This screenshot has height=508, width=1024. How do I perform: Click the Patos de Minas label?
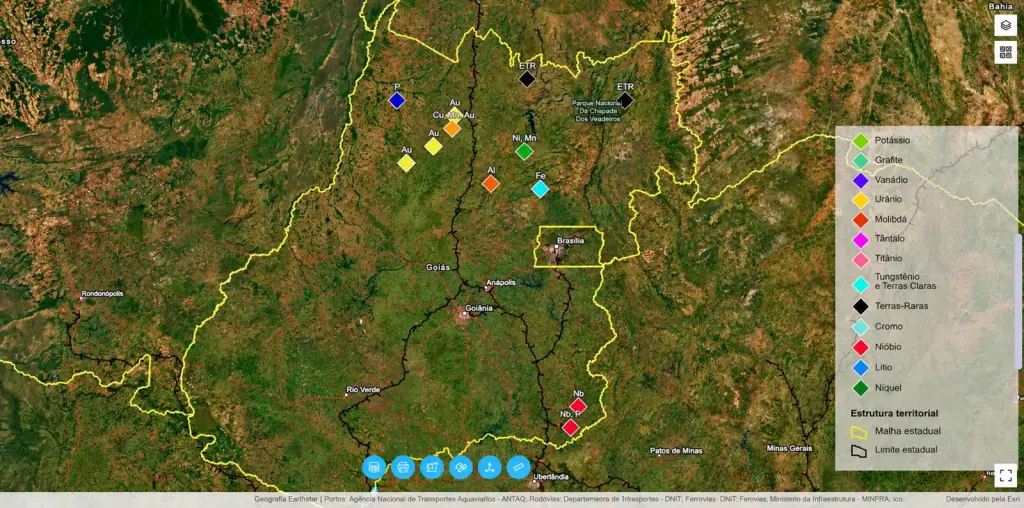click(x=675, y=451)
